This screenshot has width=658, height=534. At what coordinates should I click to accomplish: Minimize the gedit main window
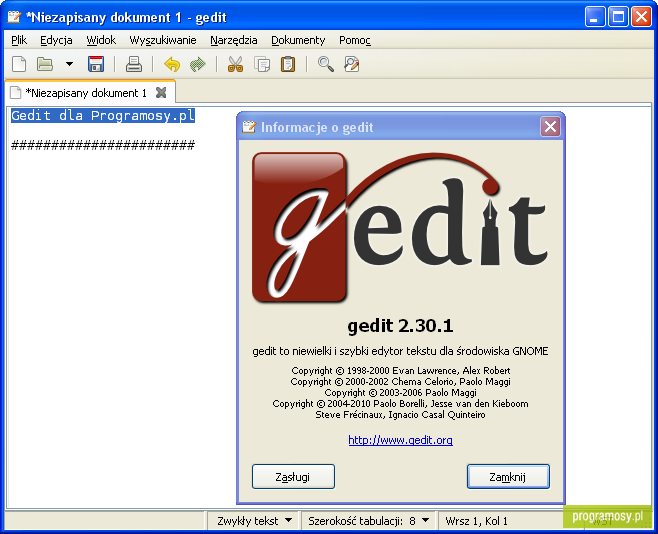(x=595, y=17)
